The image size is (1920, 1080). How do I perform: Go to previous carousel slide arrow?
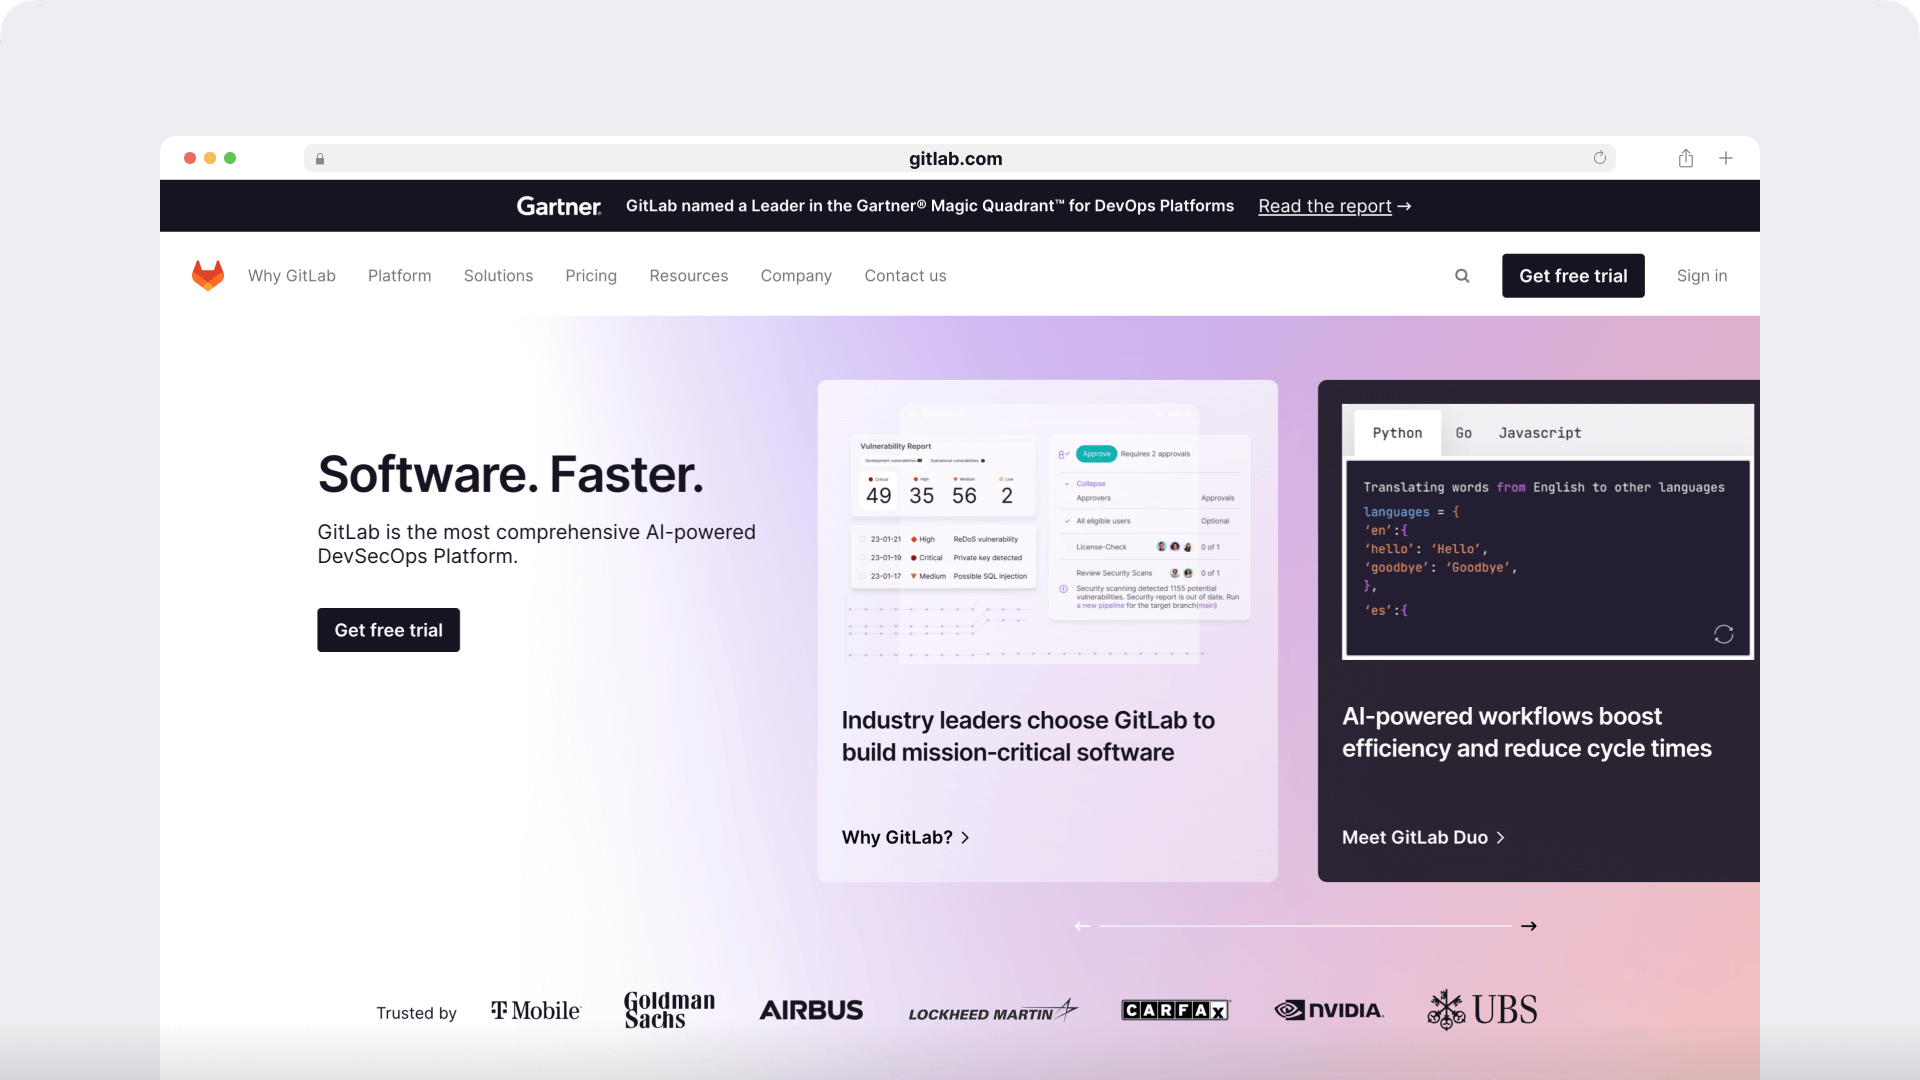[x=1082, y=926]
